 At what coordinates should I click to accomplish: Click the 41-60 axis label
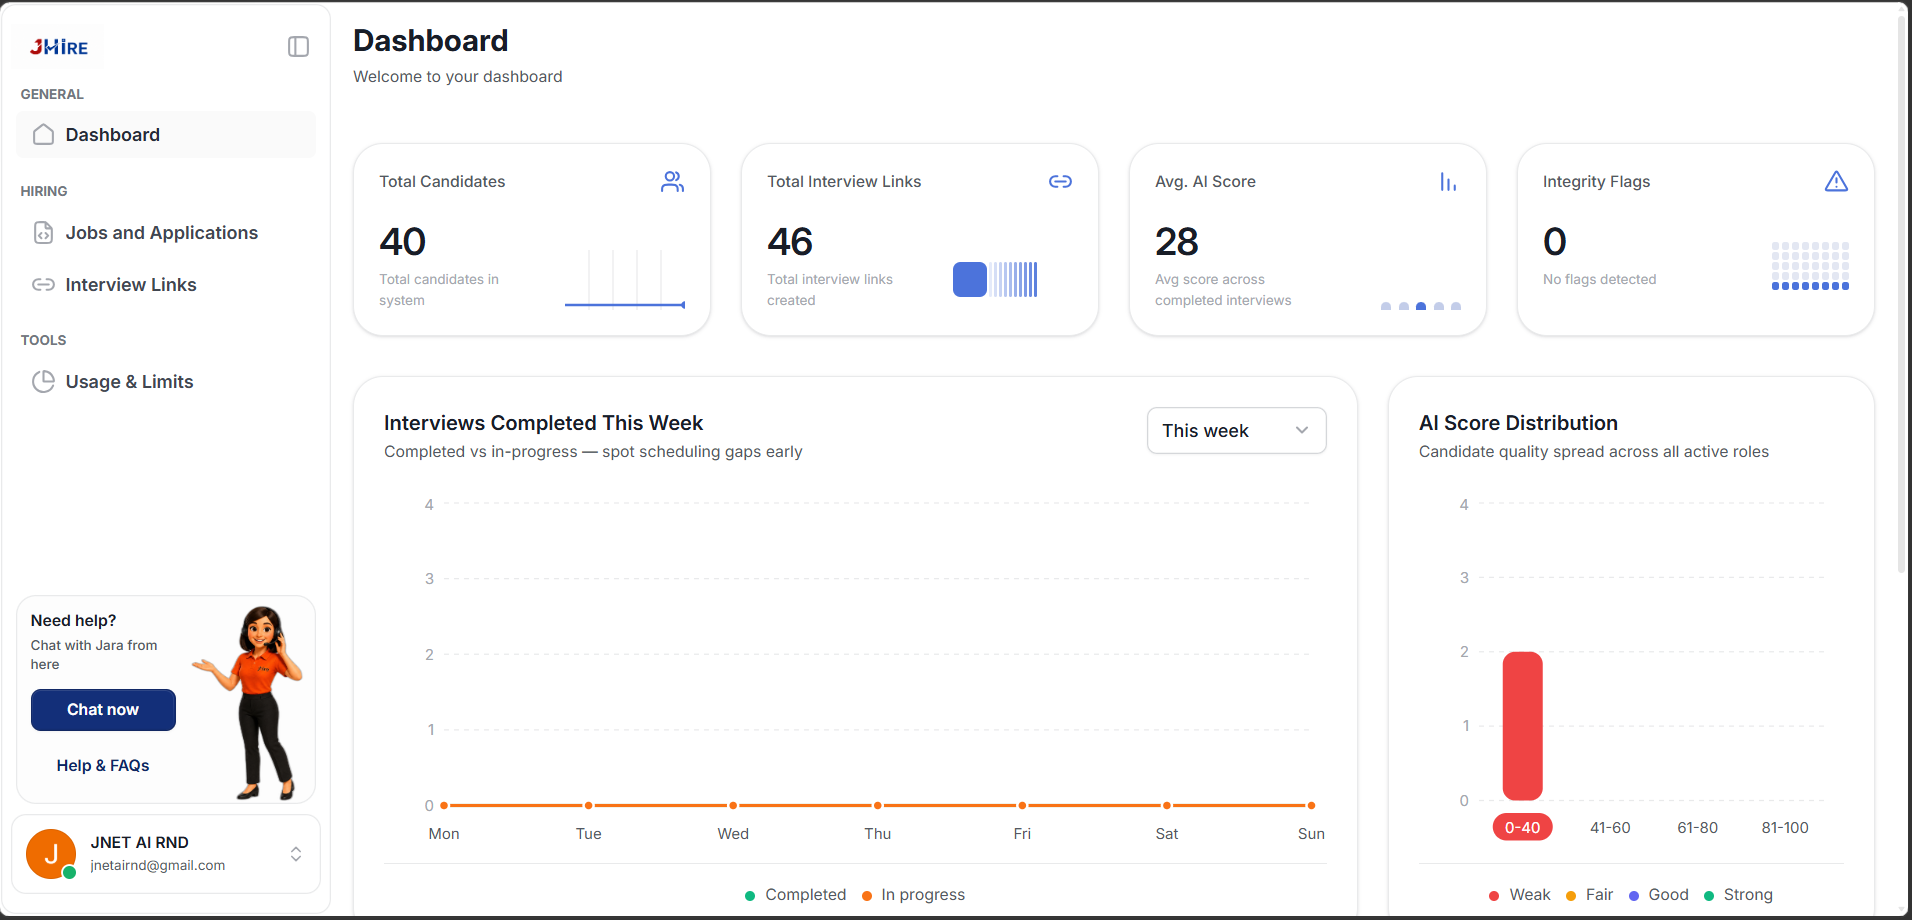[x=1610, y=828]
